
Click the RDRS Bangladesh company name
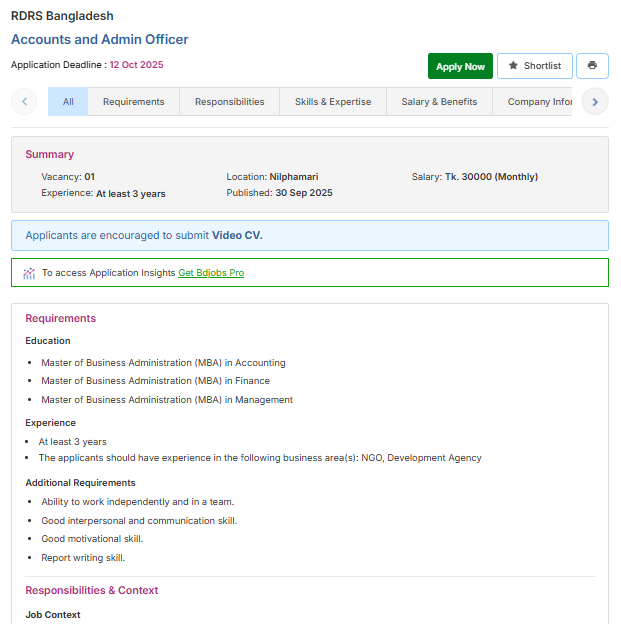[x=62, y=16]
